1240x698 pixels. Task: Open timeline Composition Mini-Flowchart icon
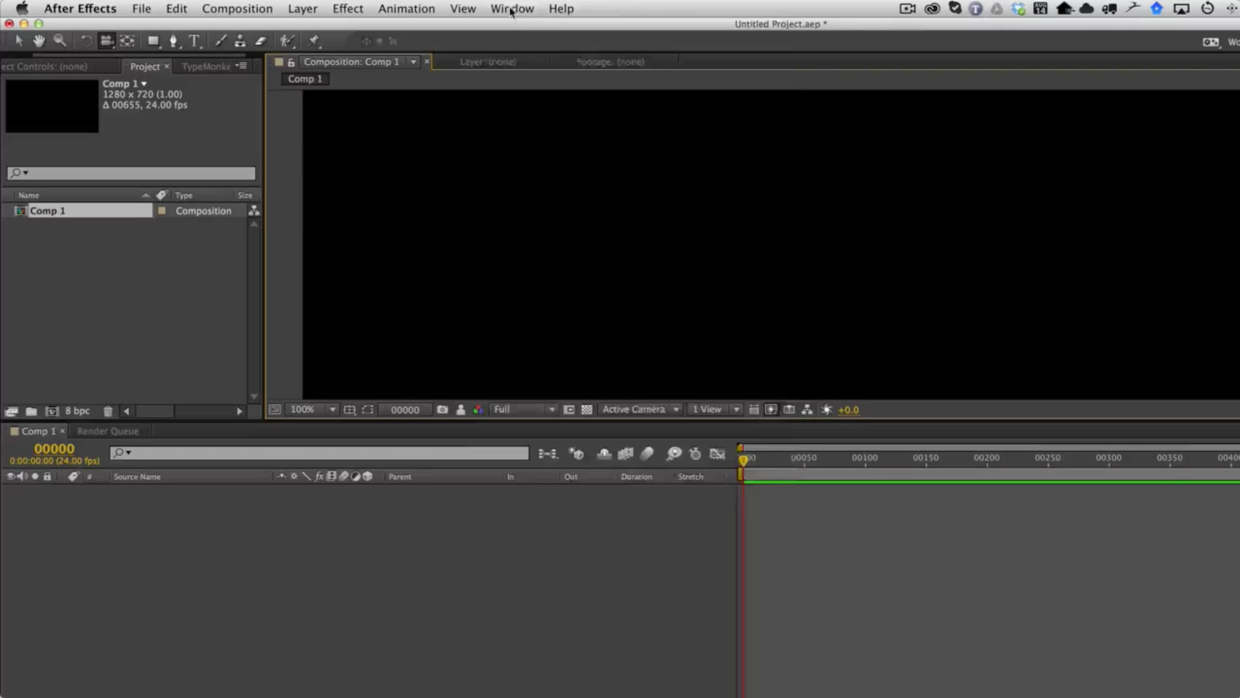[547, 454]
